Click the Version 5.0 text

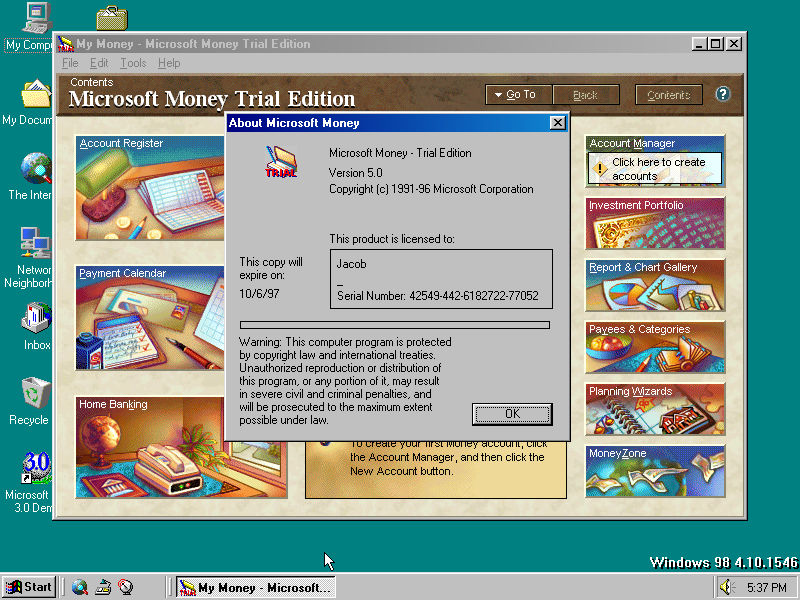(x=356, y=172)
